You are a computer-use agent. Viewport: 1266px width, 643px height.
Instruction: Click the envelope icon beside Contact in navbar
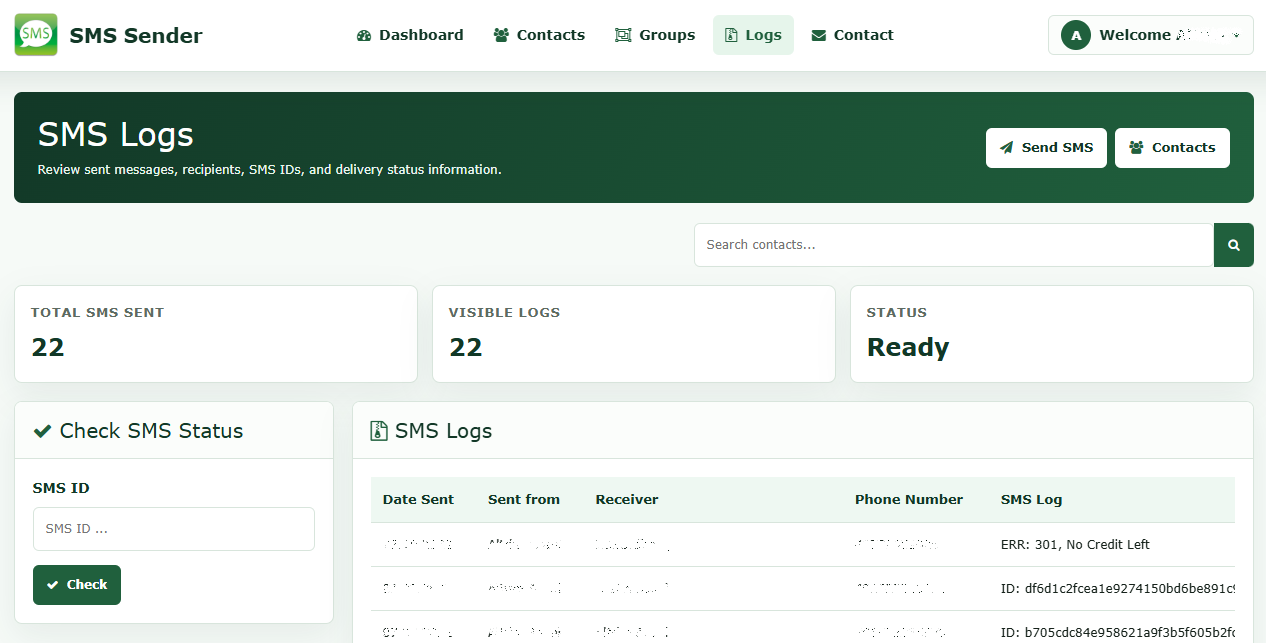pos(819,35)
